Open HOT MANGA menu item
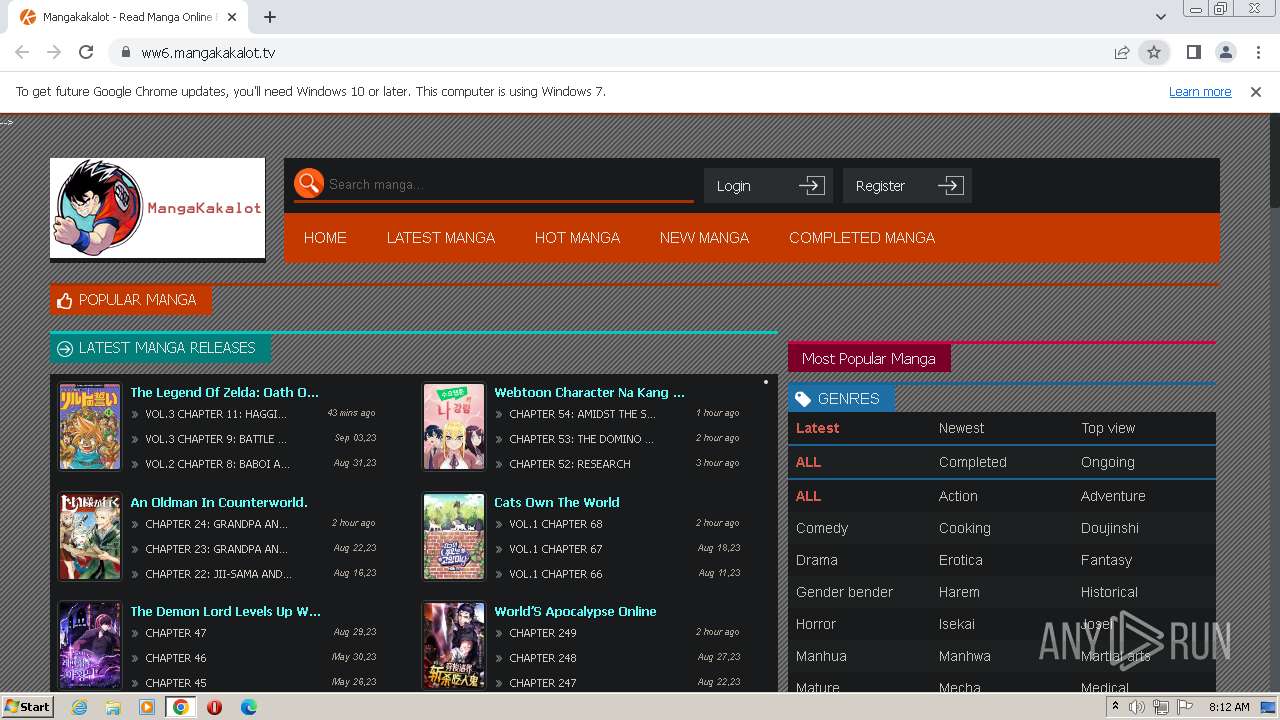 click(x=577, y=238)
